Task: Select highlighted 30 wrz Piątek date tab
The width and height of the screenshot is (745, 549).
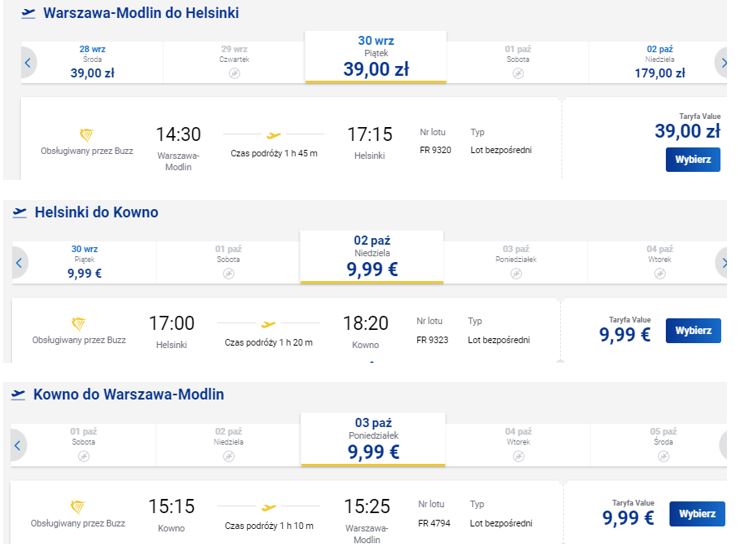Action: tap(376, 57)
